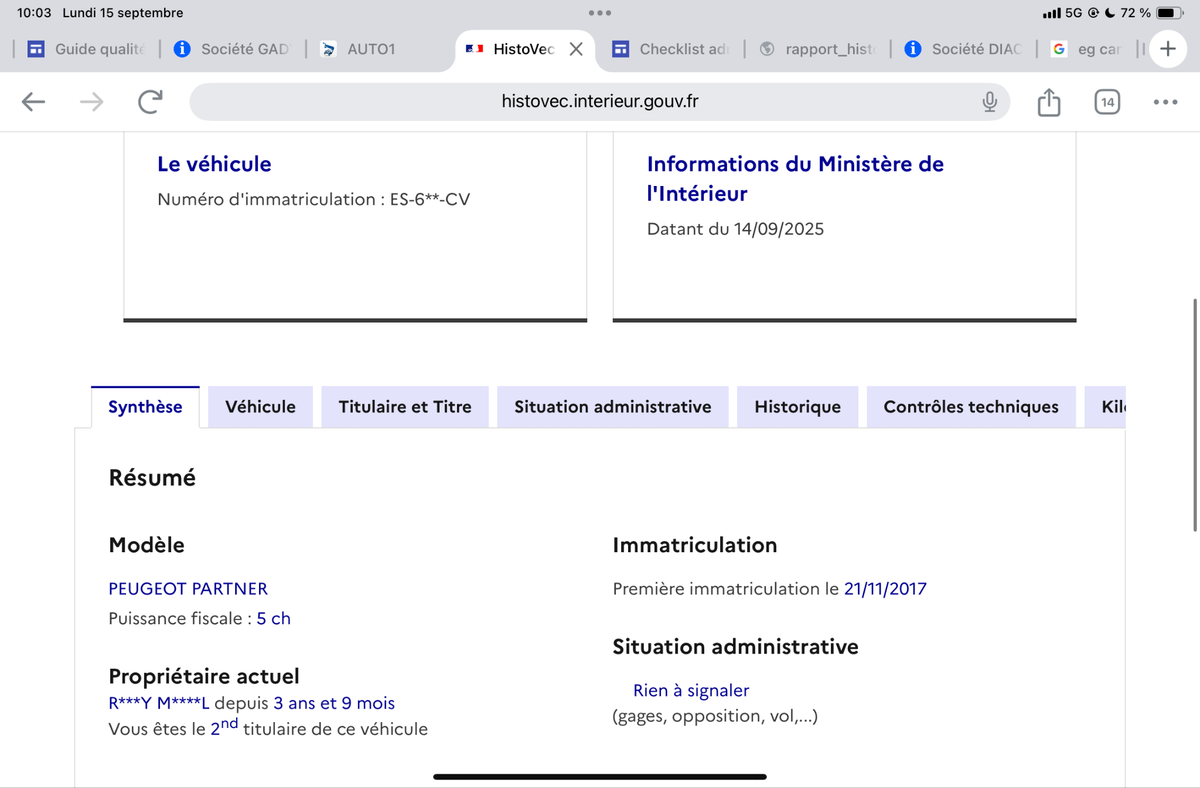The height and width of the screenshot is (788, 1200).
Task: Go back with the left arrow
Action: point(34,101)
